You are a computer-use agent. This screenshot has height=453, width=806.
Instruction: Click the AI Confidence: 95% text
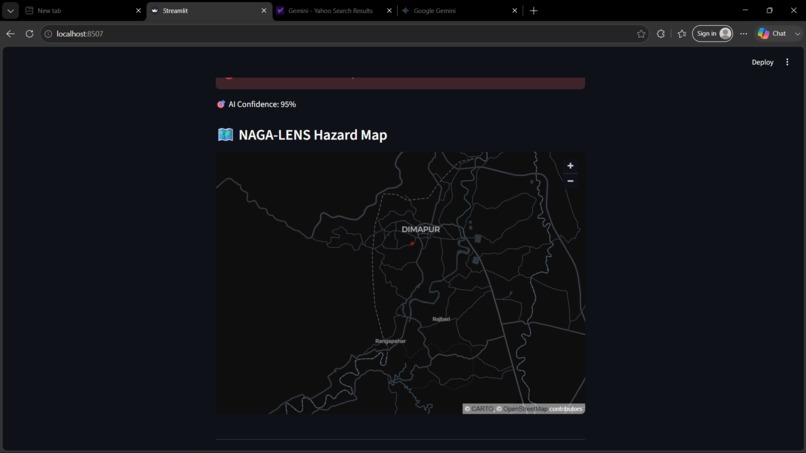(x=262, y=104)
